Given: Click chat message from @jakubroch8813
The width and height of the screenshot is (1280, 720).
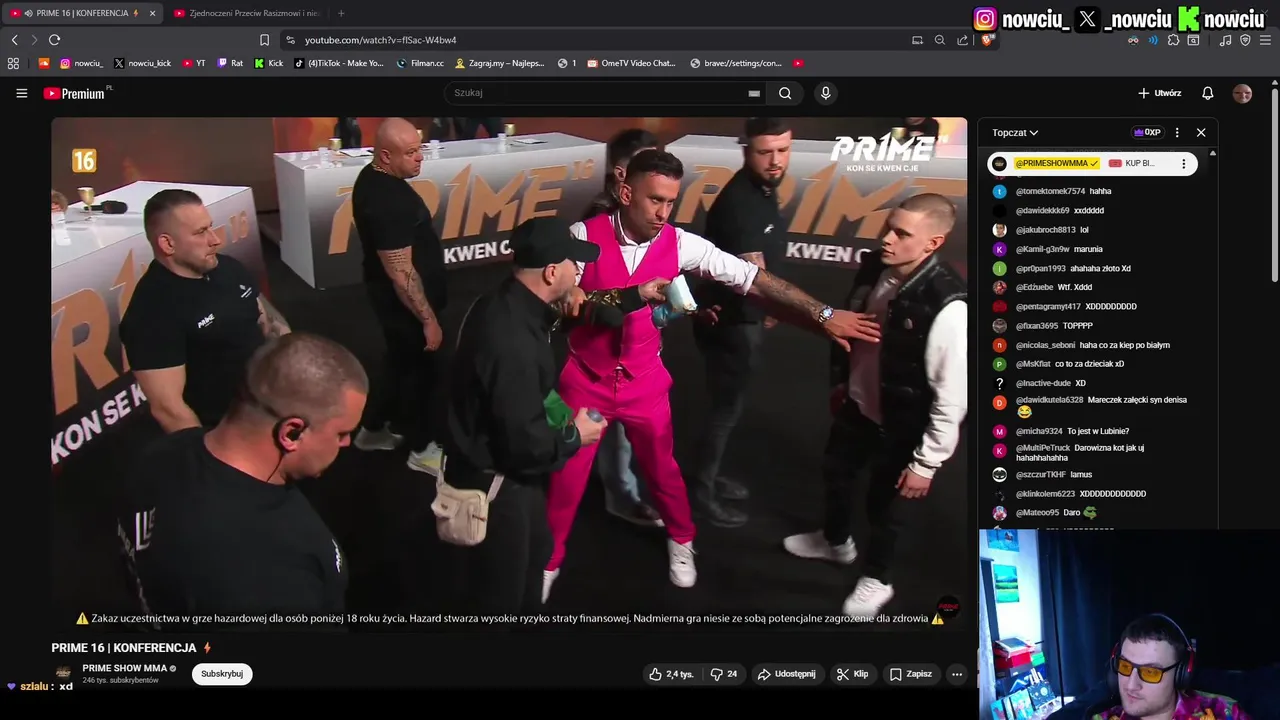Looking at the screenshot, I should 1052,230.
